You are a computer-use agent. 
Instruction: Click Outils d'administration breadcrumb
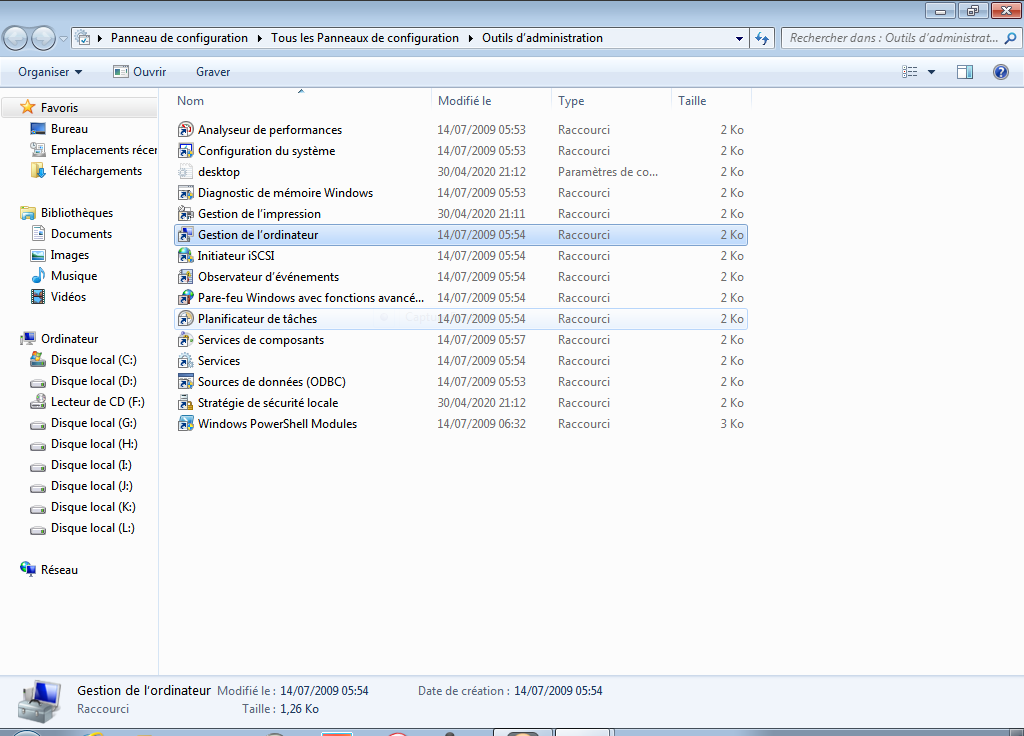click(543, 38)
